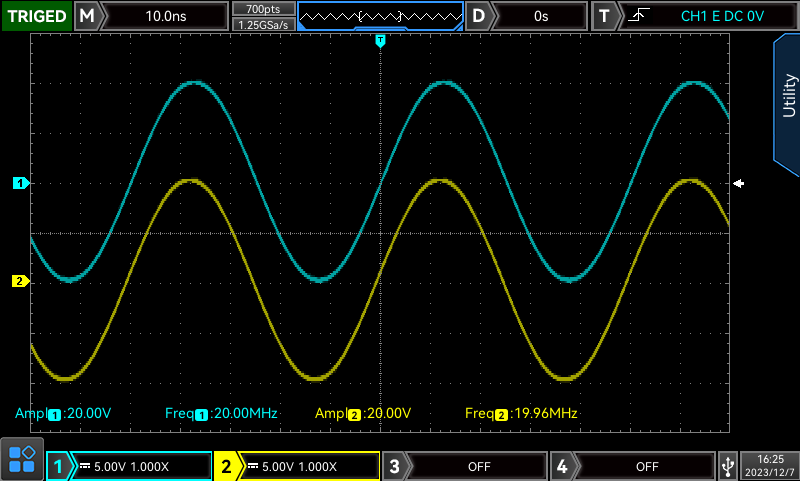Toggle channel 2 on or off

[x=228, y=466]
